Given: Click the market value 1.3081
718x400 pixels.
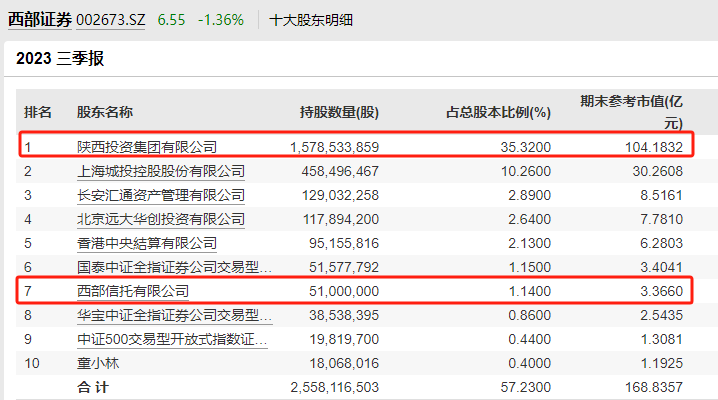Looking at the screenshot, I should [x=661, y=339].
